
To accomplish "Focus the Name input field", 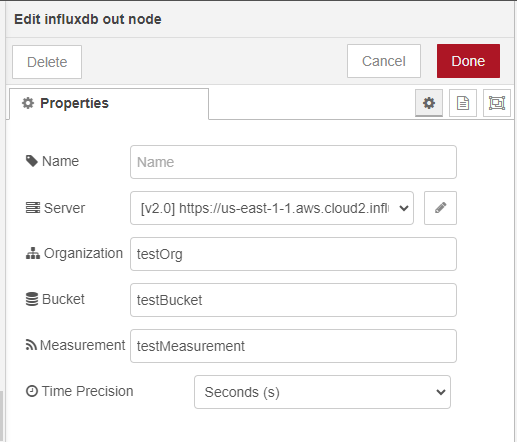I will tap(293, 162).
